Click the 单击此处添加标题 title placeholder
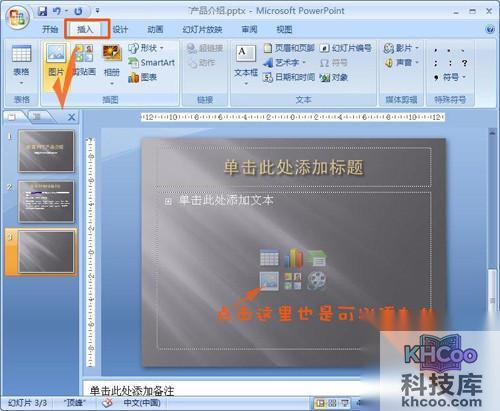 [293, 167]
